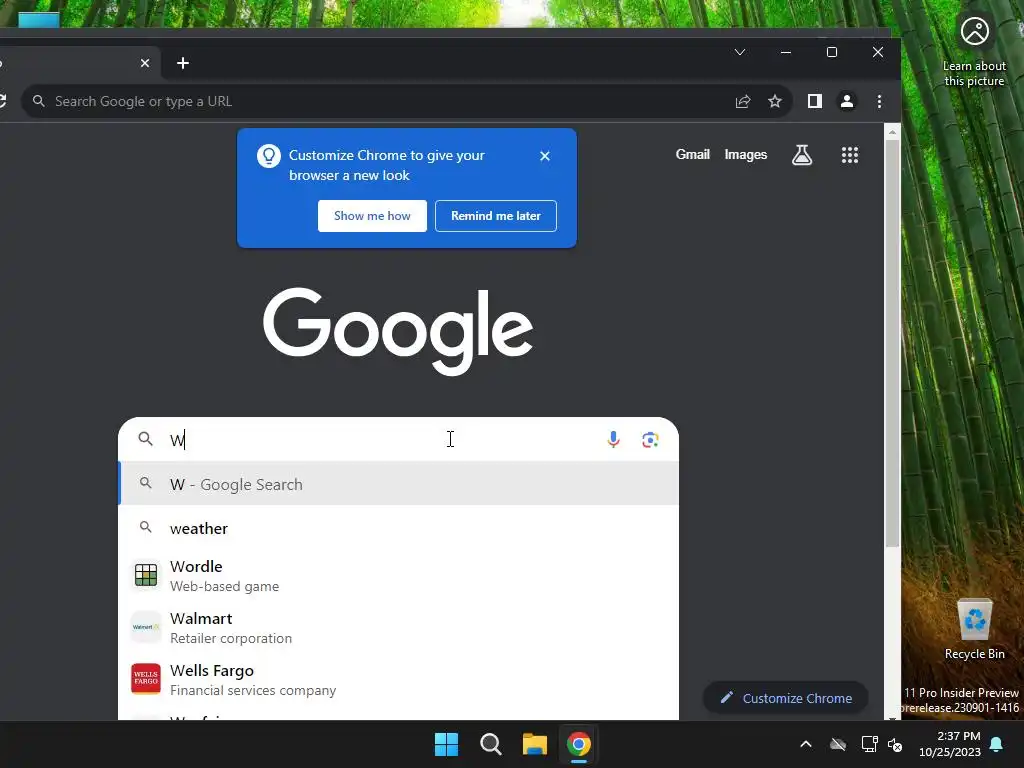
Task: Toggle the Chrome side panel
Action: click(x=814, y=101)
